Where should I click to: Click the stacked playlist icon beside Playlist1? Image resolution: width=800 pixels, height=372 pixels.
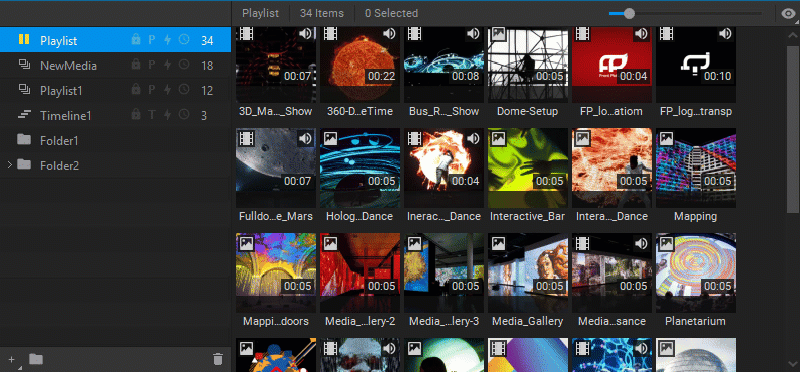click(24, 90)
